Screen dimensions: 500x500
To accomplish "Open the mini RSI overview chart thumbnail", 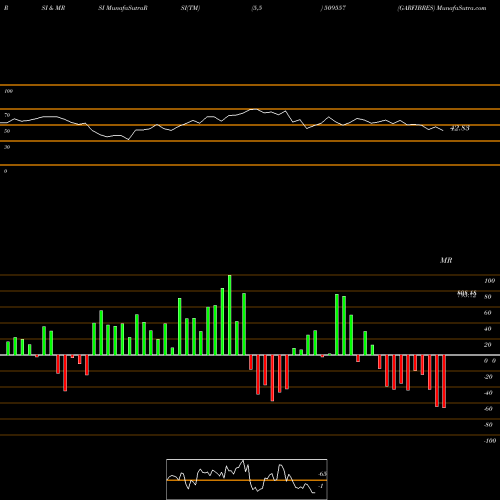I will click(247, 479).
